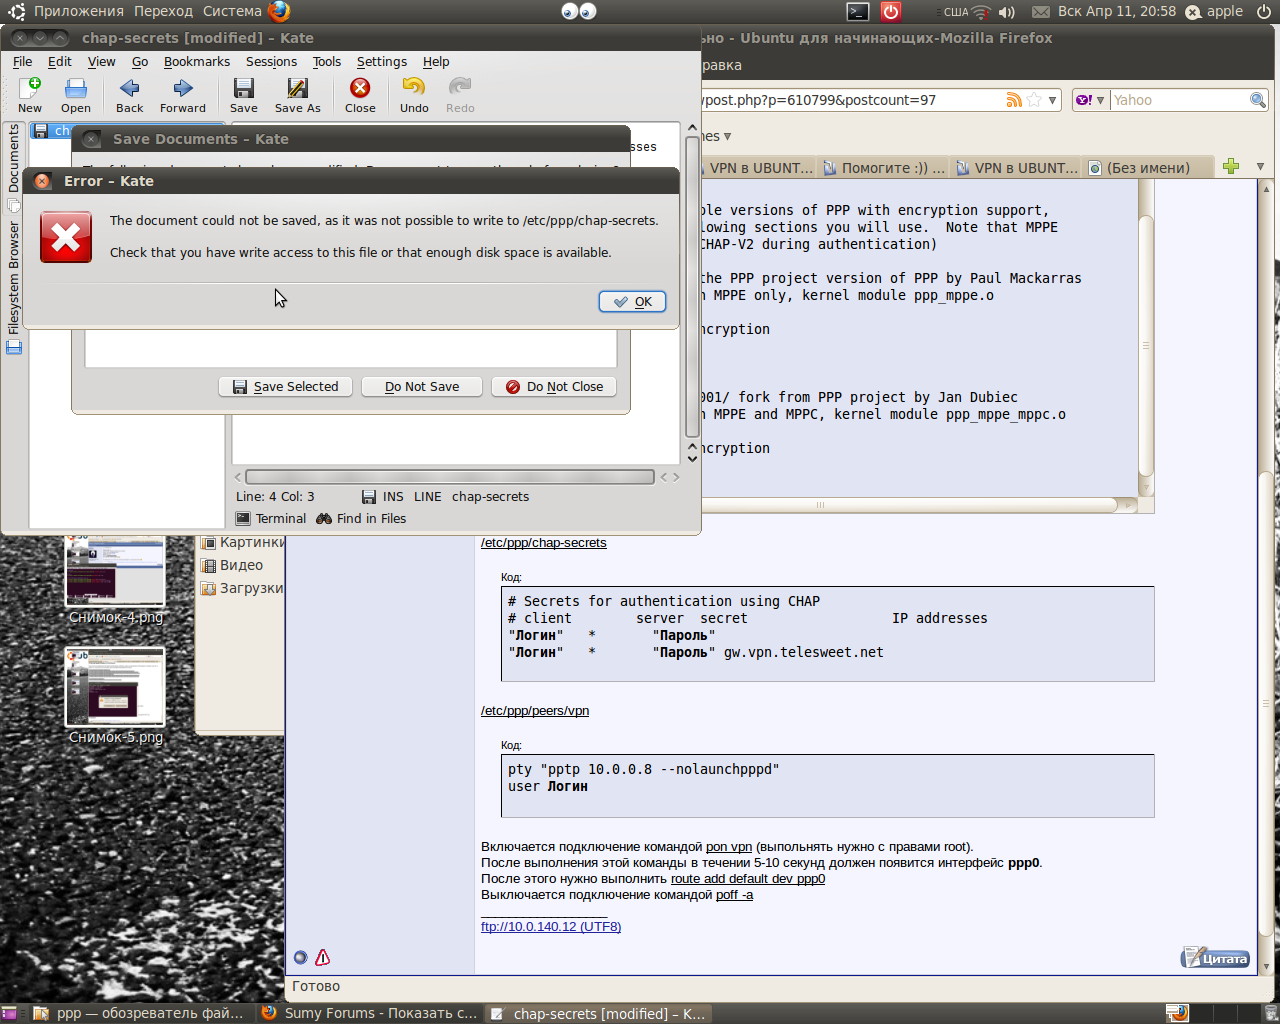Click the Save As toolbar icon
The image size is (1280, 1024).
point(297,94)
